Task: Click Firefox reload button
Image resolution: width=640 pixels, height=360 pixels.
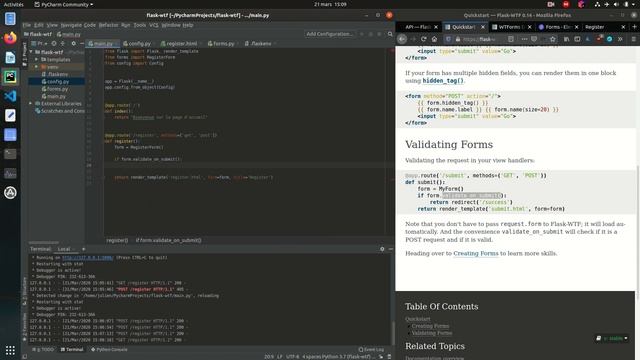Action: coord(424,39)
